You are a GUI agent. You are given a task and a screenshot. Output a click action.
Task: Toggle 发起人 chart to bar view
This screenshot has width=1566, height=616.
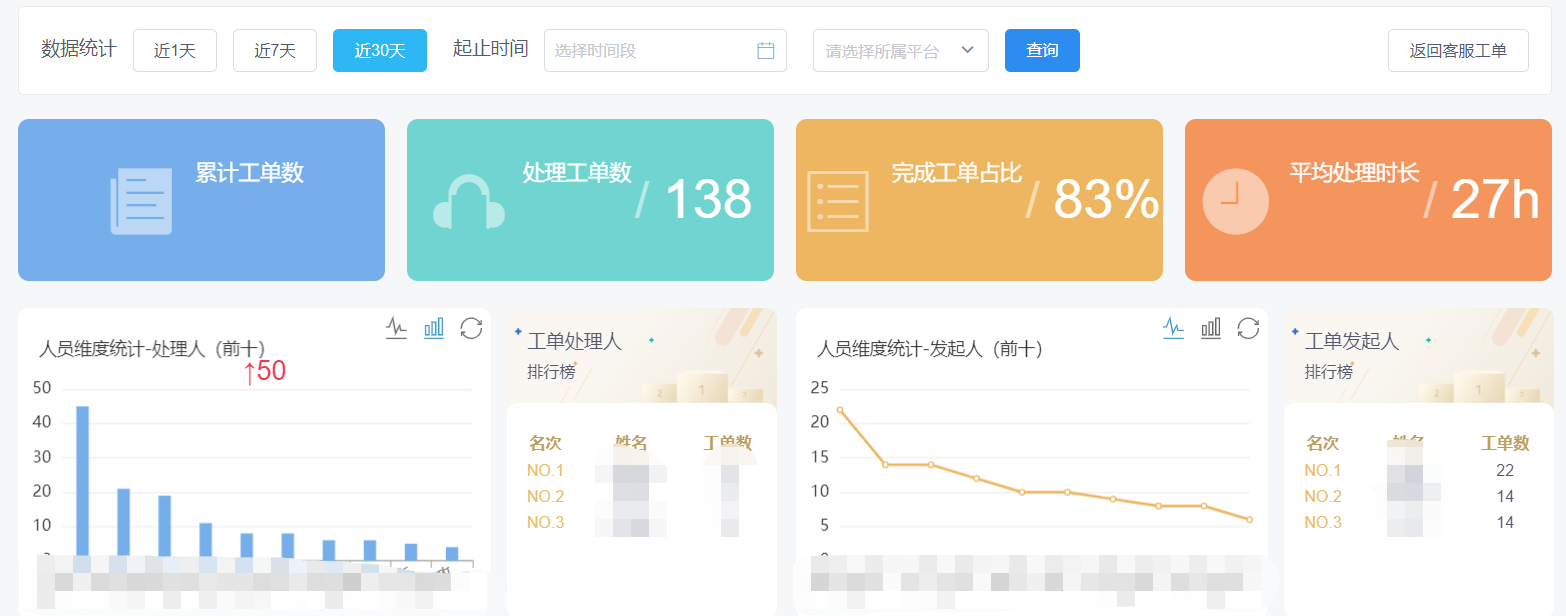(x=1210, y=328)
